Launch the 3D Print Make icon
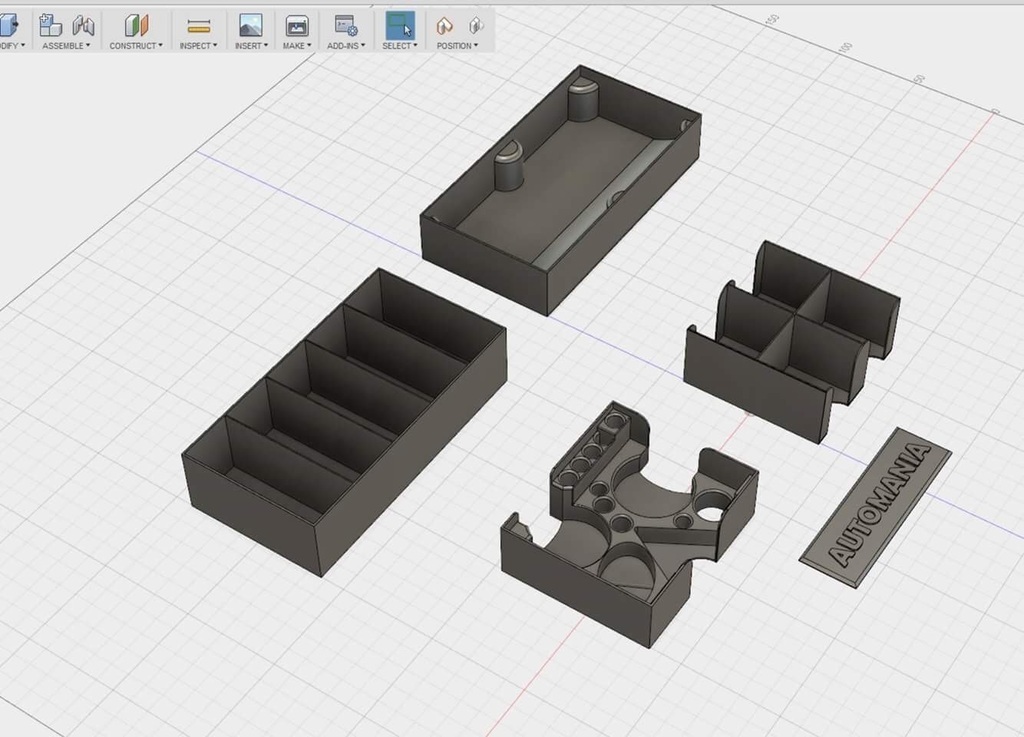This screenshot has width=1024, height=737. coord(296,25)
